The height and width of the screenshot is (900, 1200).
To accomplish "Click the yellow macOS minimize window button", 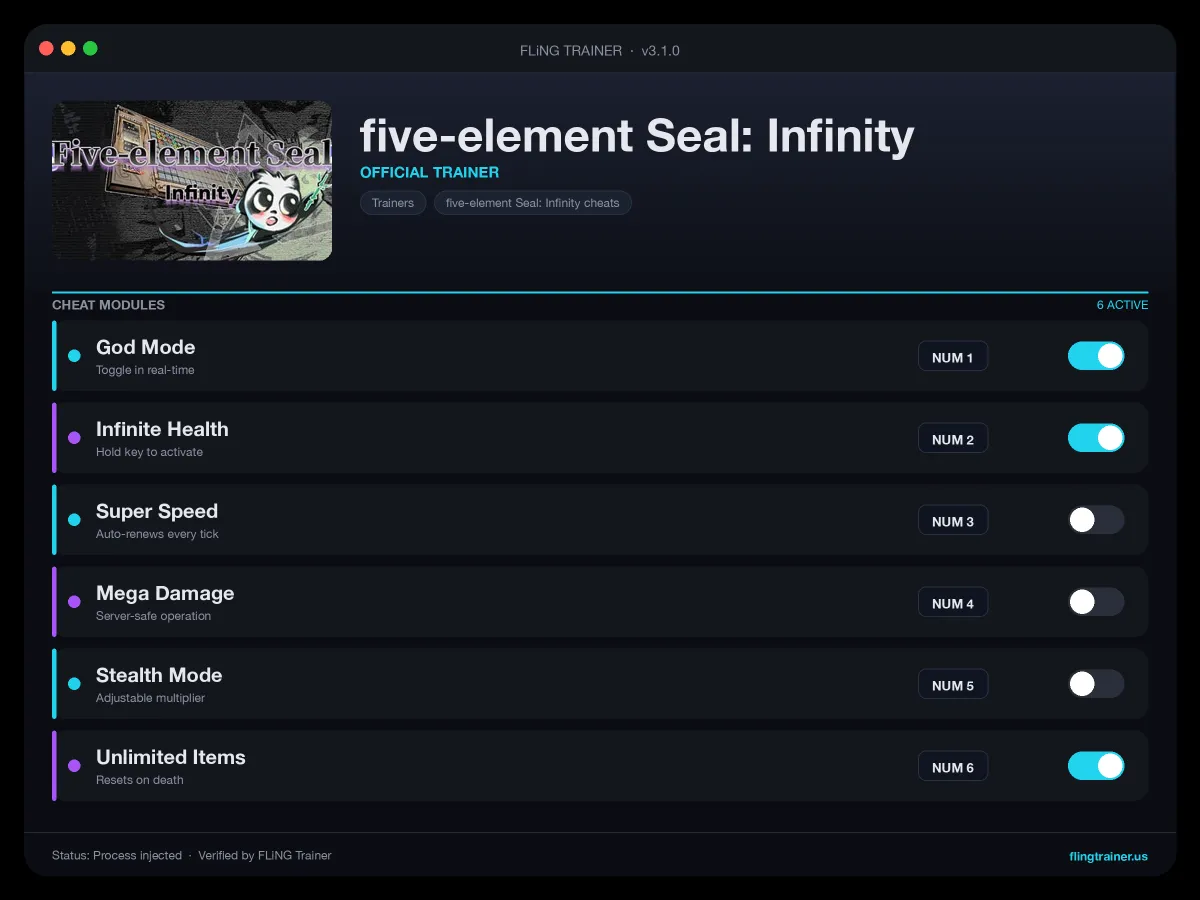I will 68,48.
